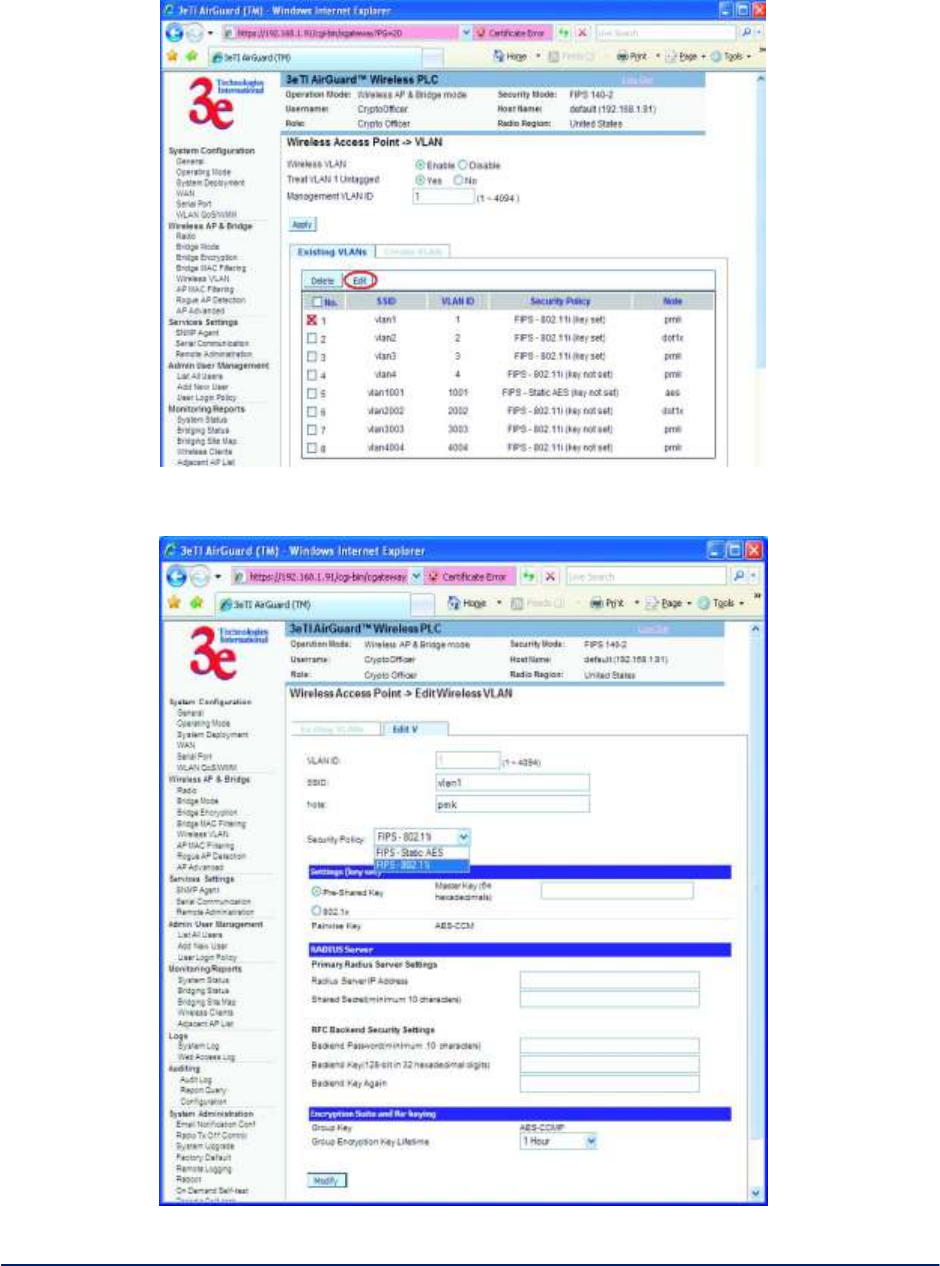
Task: Click Back arrow in Edit Wireless VLAN window
Action: (177, 576)
